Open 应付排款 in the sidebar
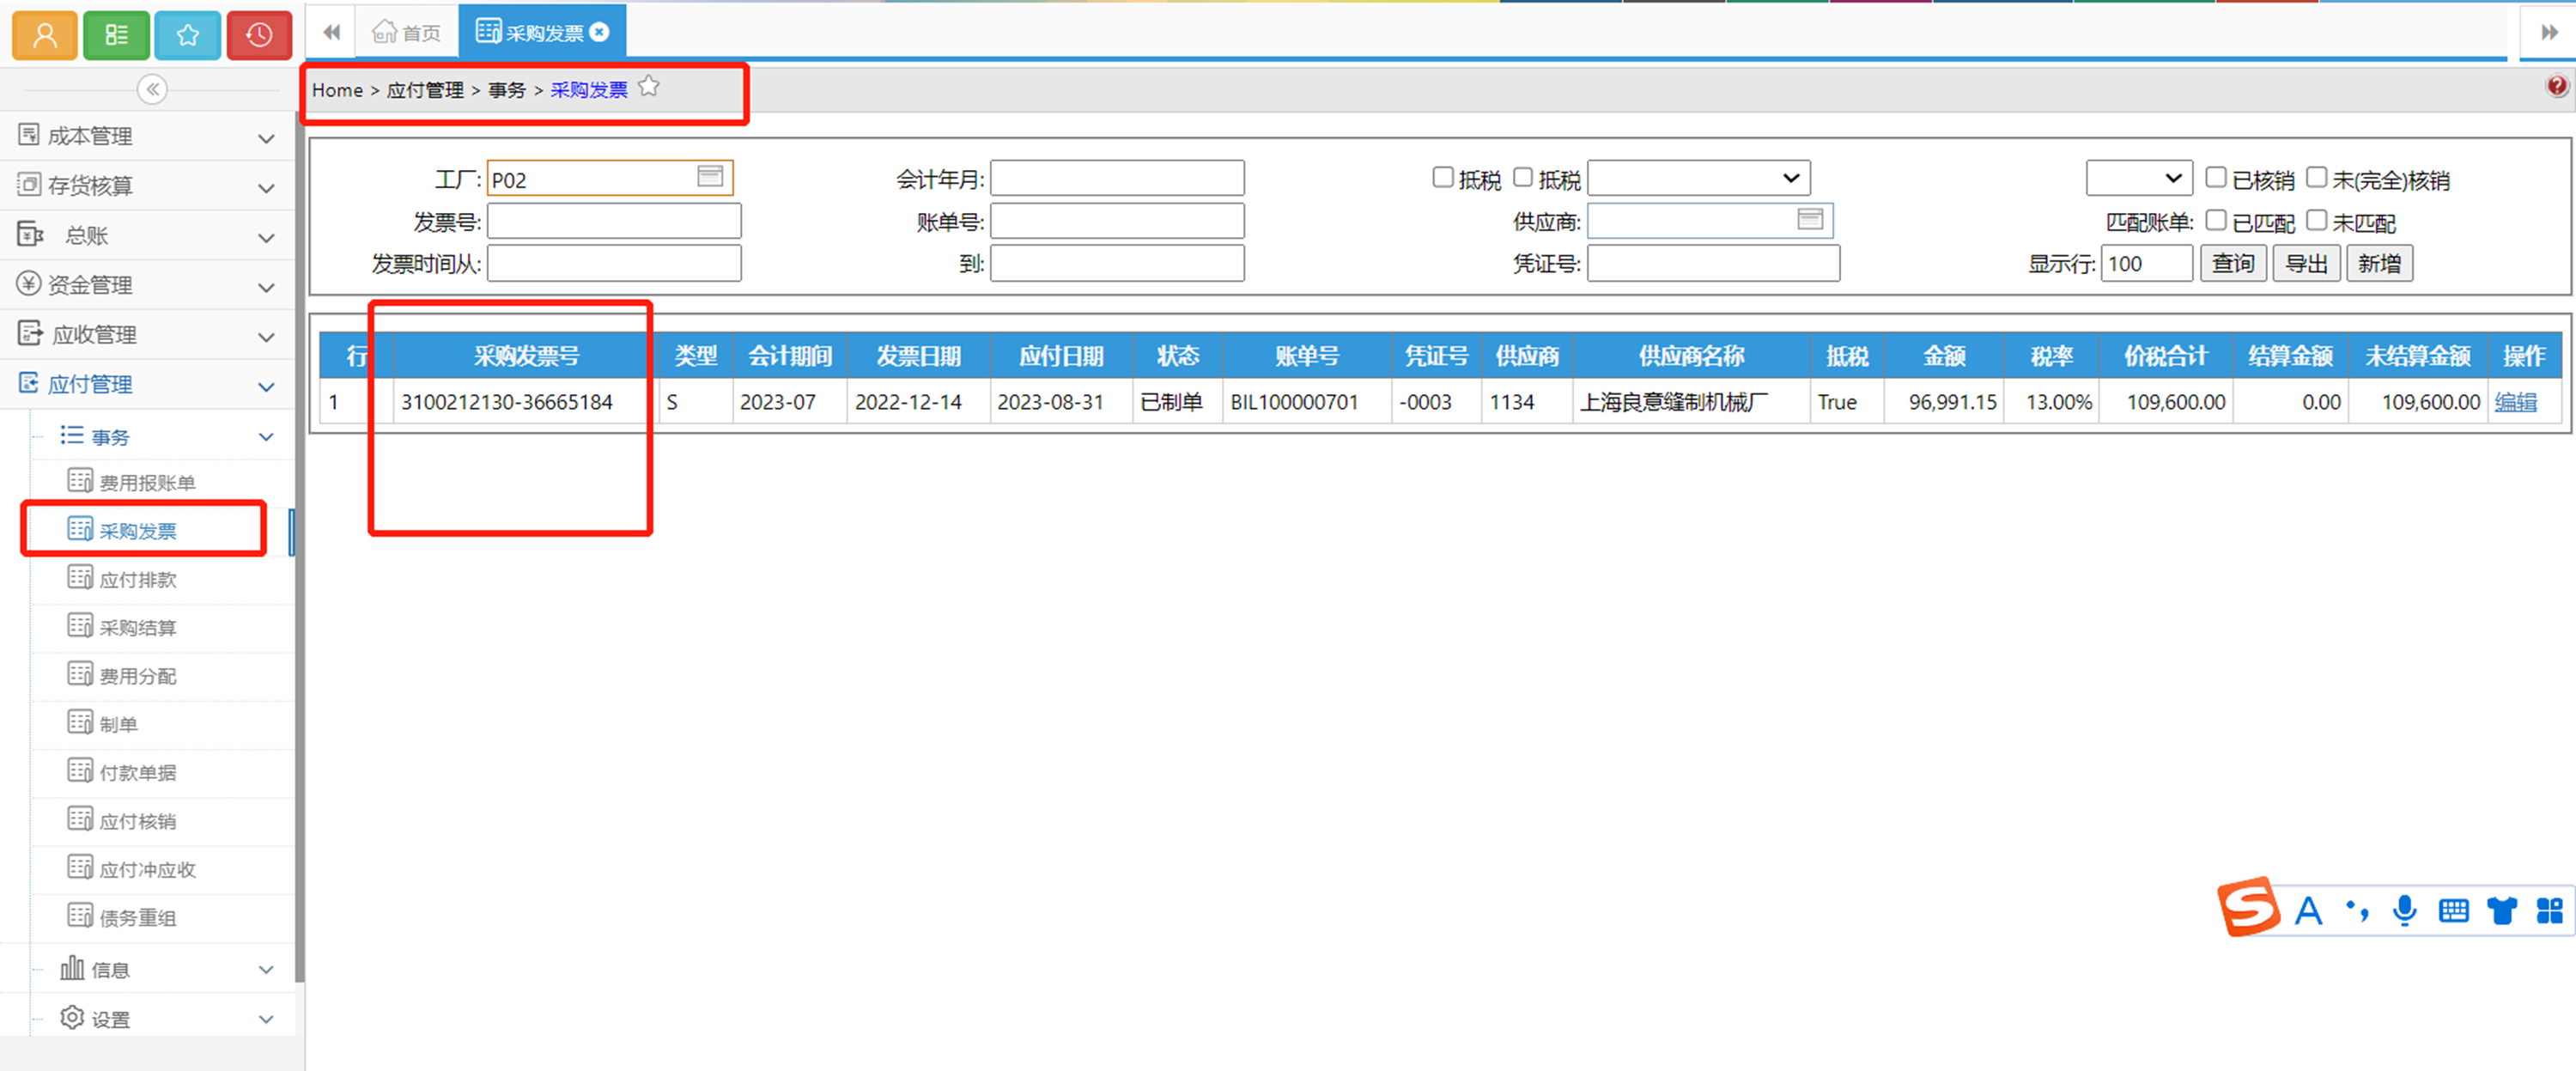Screen dimensions: 2576x1071 tap(138, 580)
